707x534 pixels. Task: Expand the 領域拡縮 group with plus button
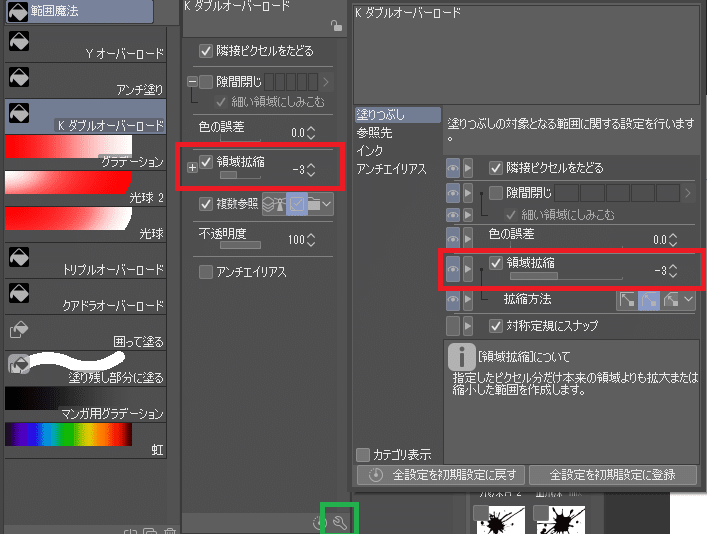point(193,168)
